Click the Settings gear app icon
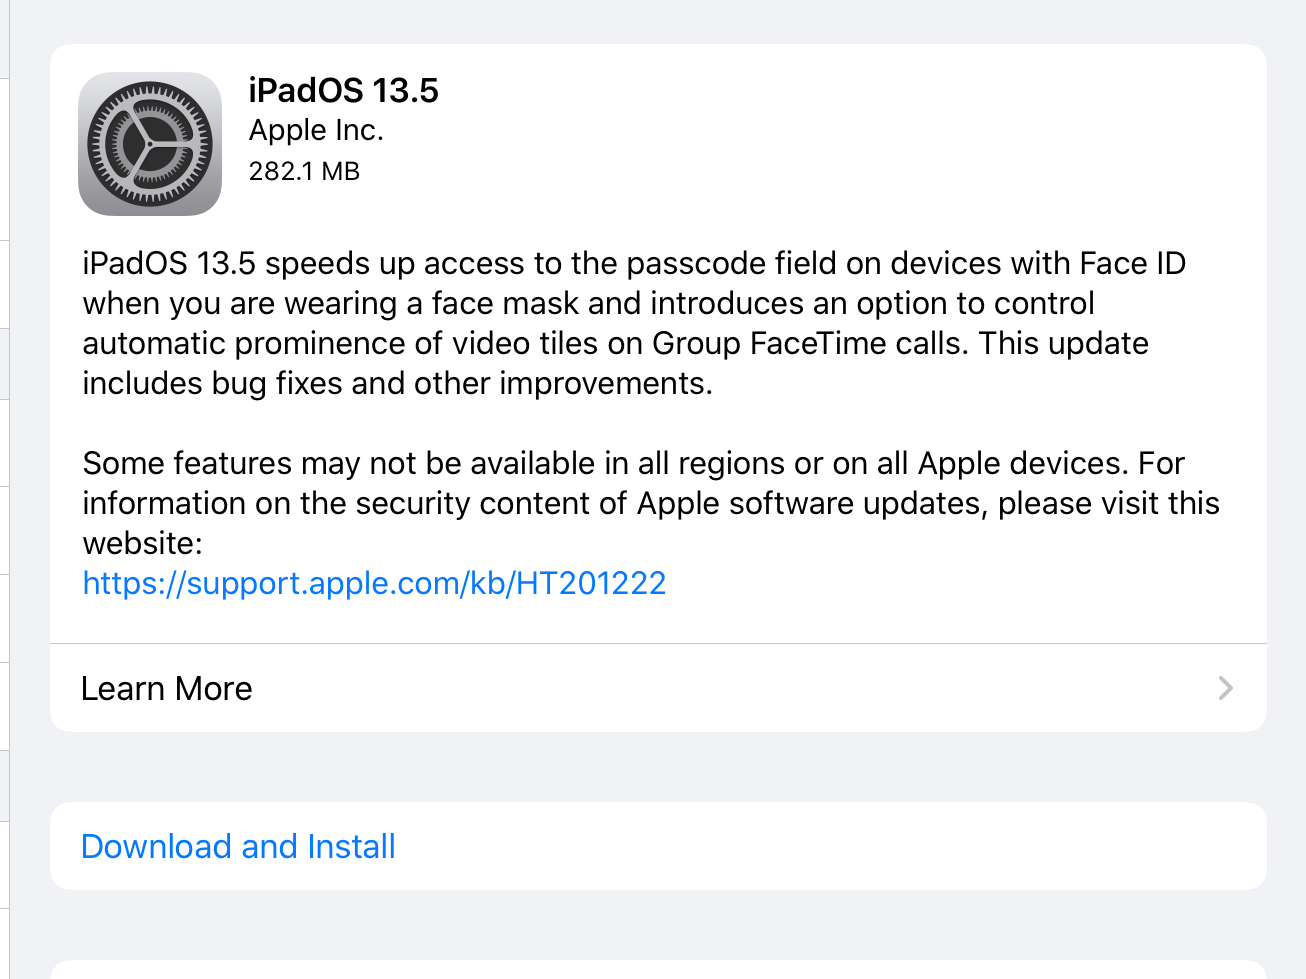 pyautogui.click(x=150, y=144)
